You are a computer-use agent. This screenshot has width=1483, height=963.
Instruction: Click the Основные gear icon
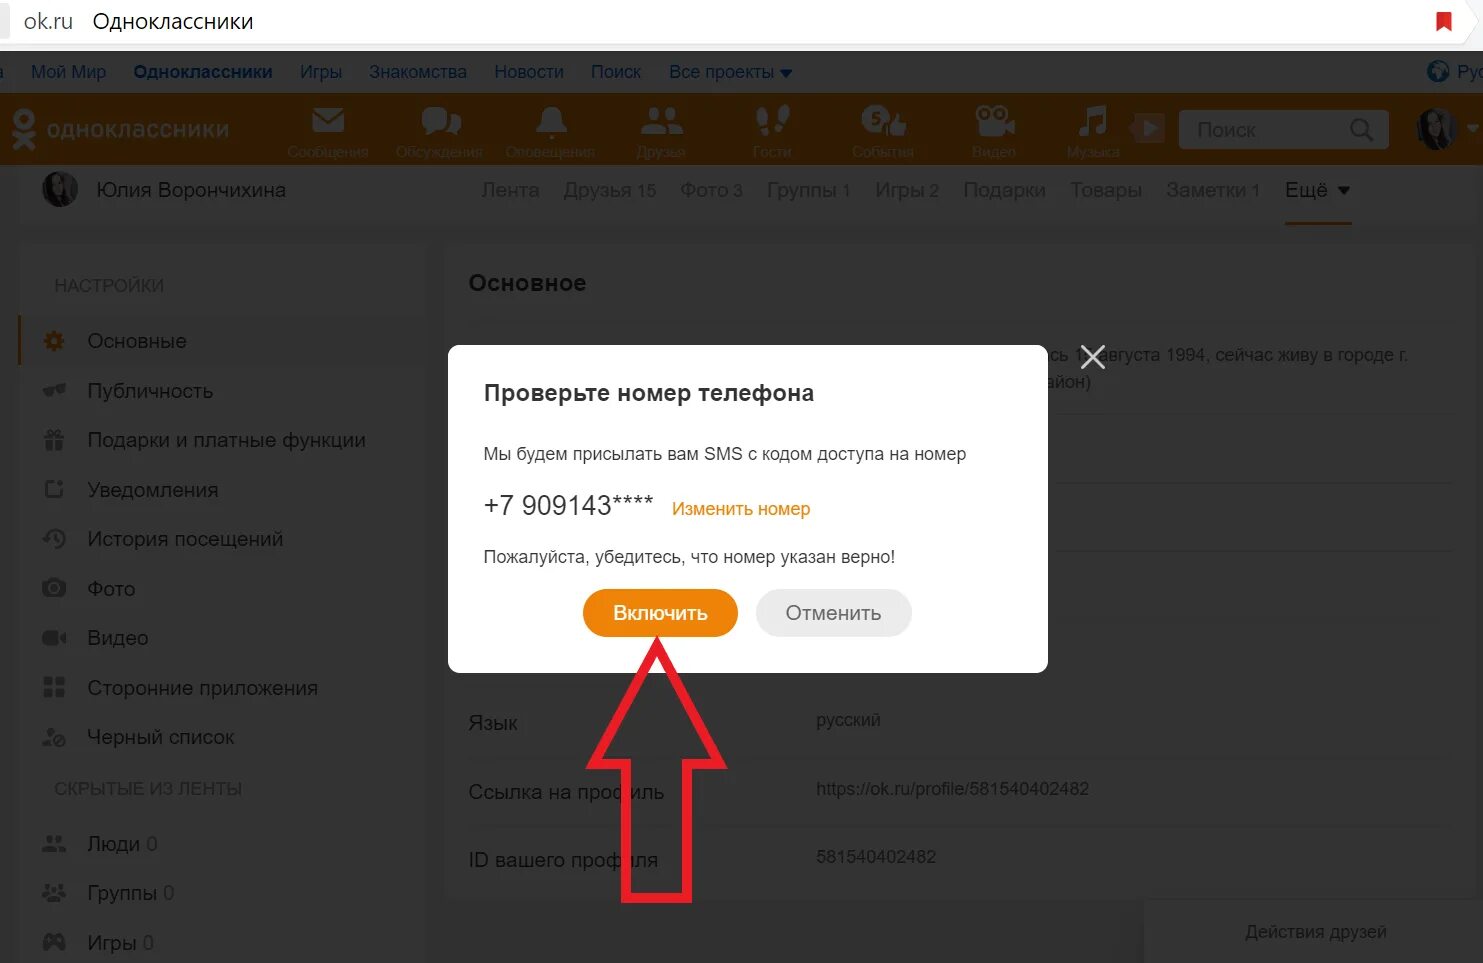coord(54,341)
